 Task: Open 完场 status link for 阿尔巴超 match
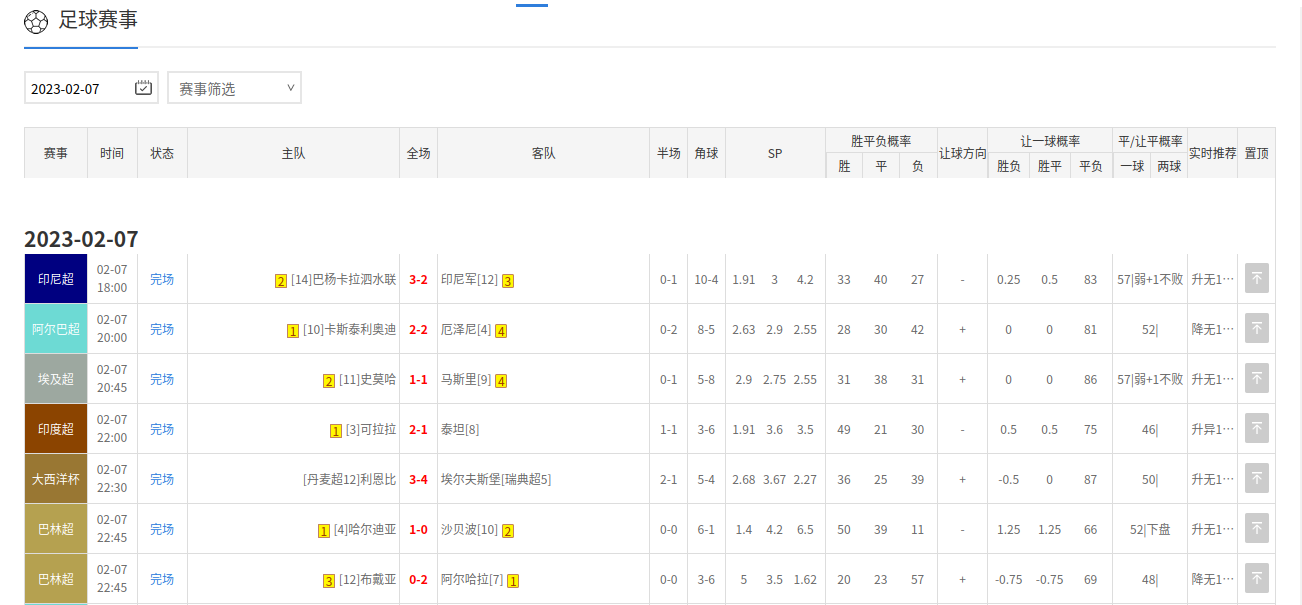[x=162, y=329]
